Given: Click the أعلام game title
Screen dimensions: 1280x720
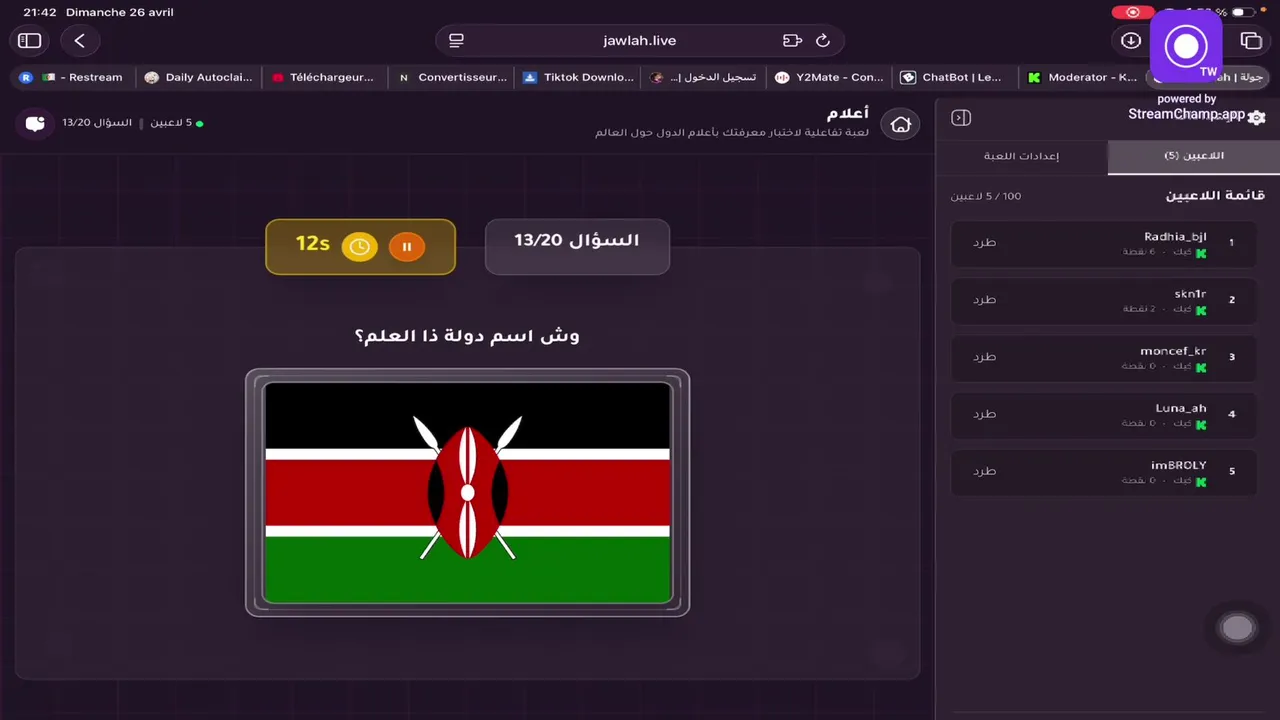Looking at the screenshot, I should 848,114.
